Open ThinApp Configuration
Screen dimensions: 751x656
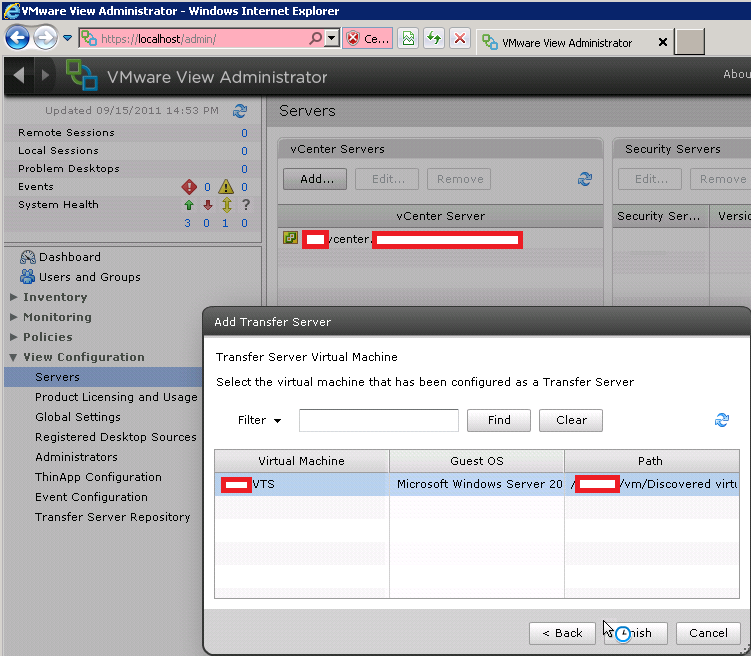pyautogui.click(x=98, y=477)
